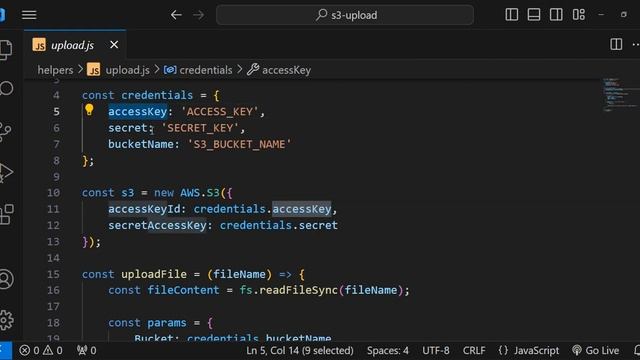Image resolution: width=640 pixels, height=360 pixels.
Task: Change indentation via Spaces: 4
Action: pyautogui.click(x=387, y=351)
